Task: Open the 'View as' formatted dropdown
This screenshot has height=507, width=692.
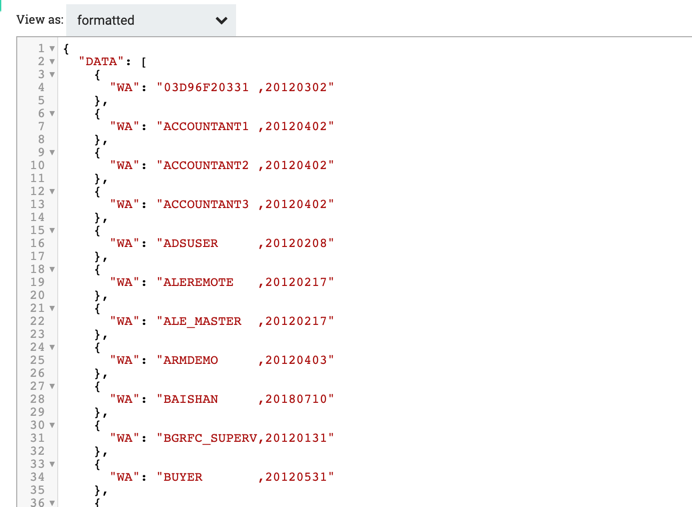Action: pos(156,20)
